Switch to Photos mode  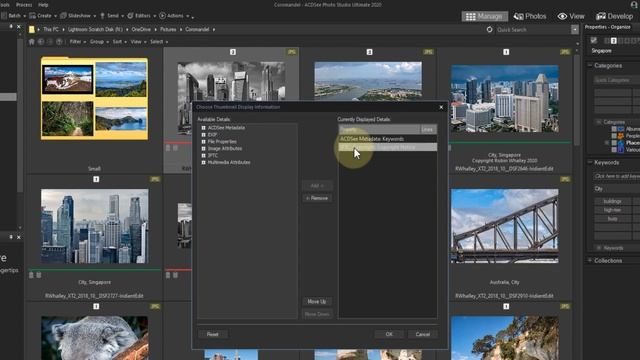point(530,16)
